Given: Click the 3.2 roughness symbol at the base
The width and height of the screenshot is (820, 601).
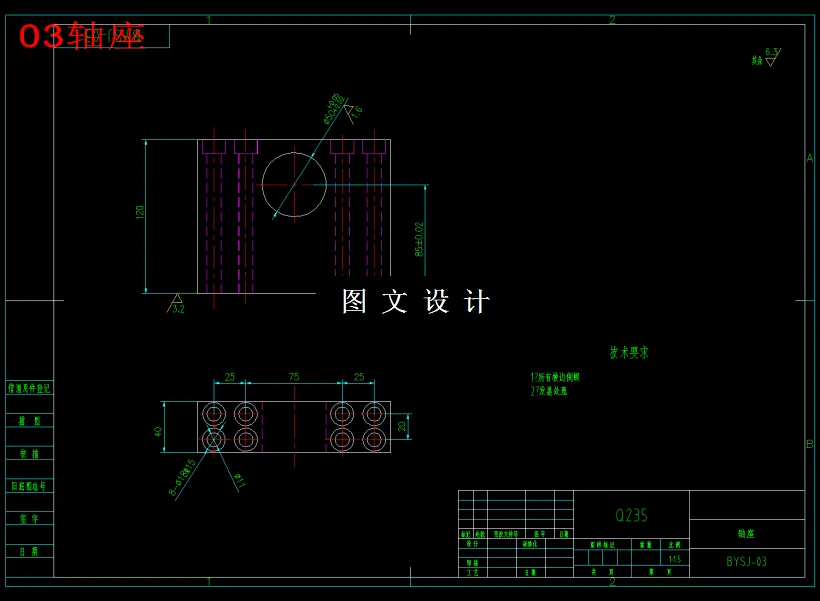Looking at the screenshot, I should (x=176, y=304).
